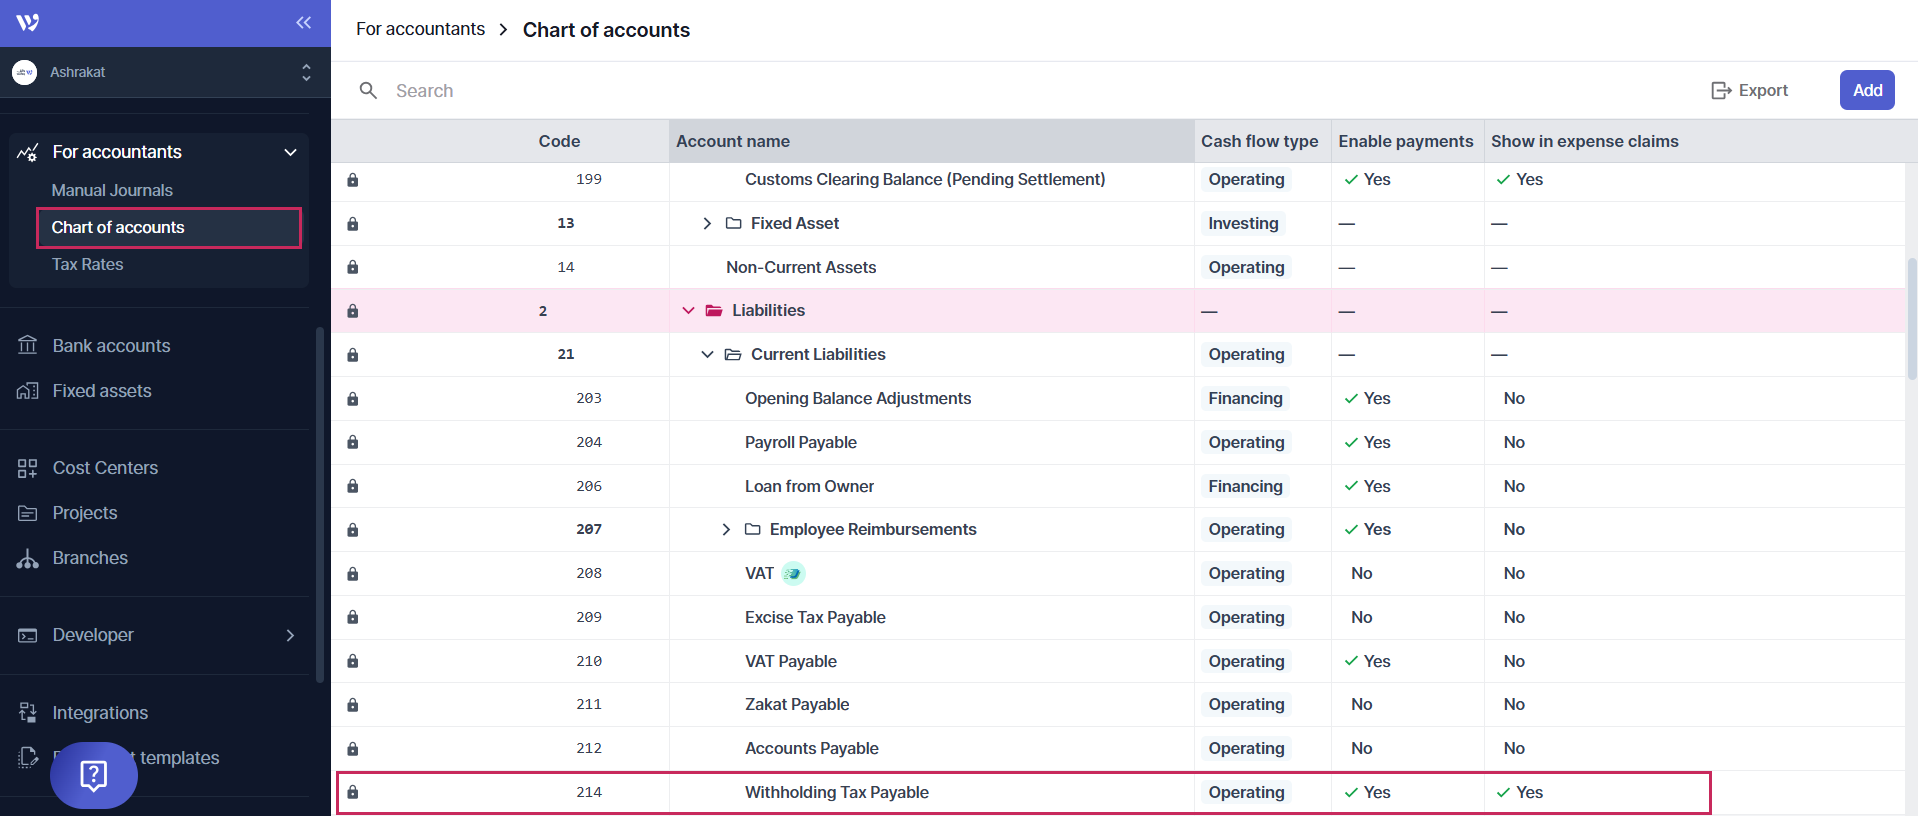Expand the Fixed Asset folder

pyautogui.click(x=707, y=224)
